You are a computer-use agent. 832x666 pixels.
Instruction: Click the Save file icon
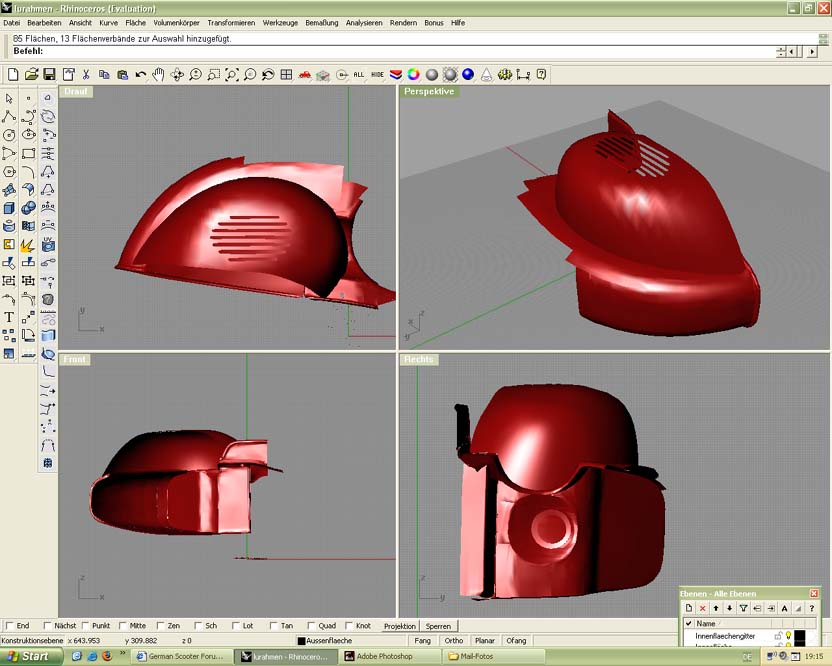click(x=49, y=74)
